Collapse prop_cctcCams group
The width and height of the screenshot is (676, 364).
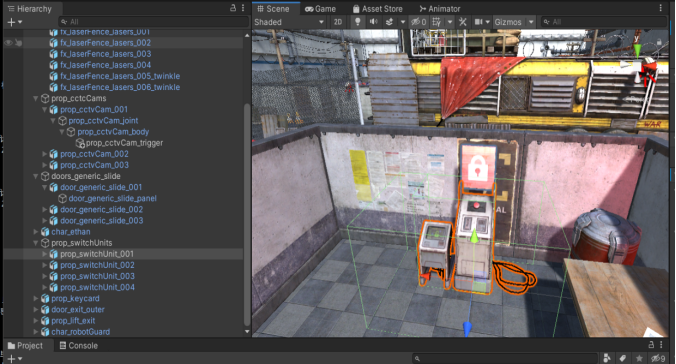36,98
